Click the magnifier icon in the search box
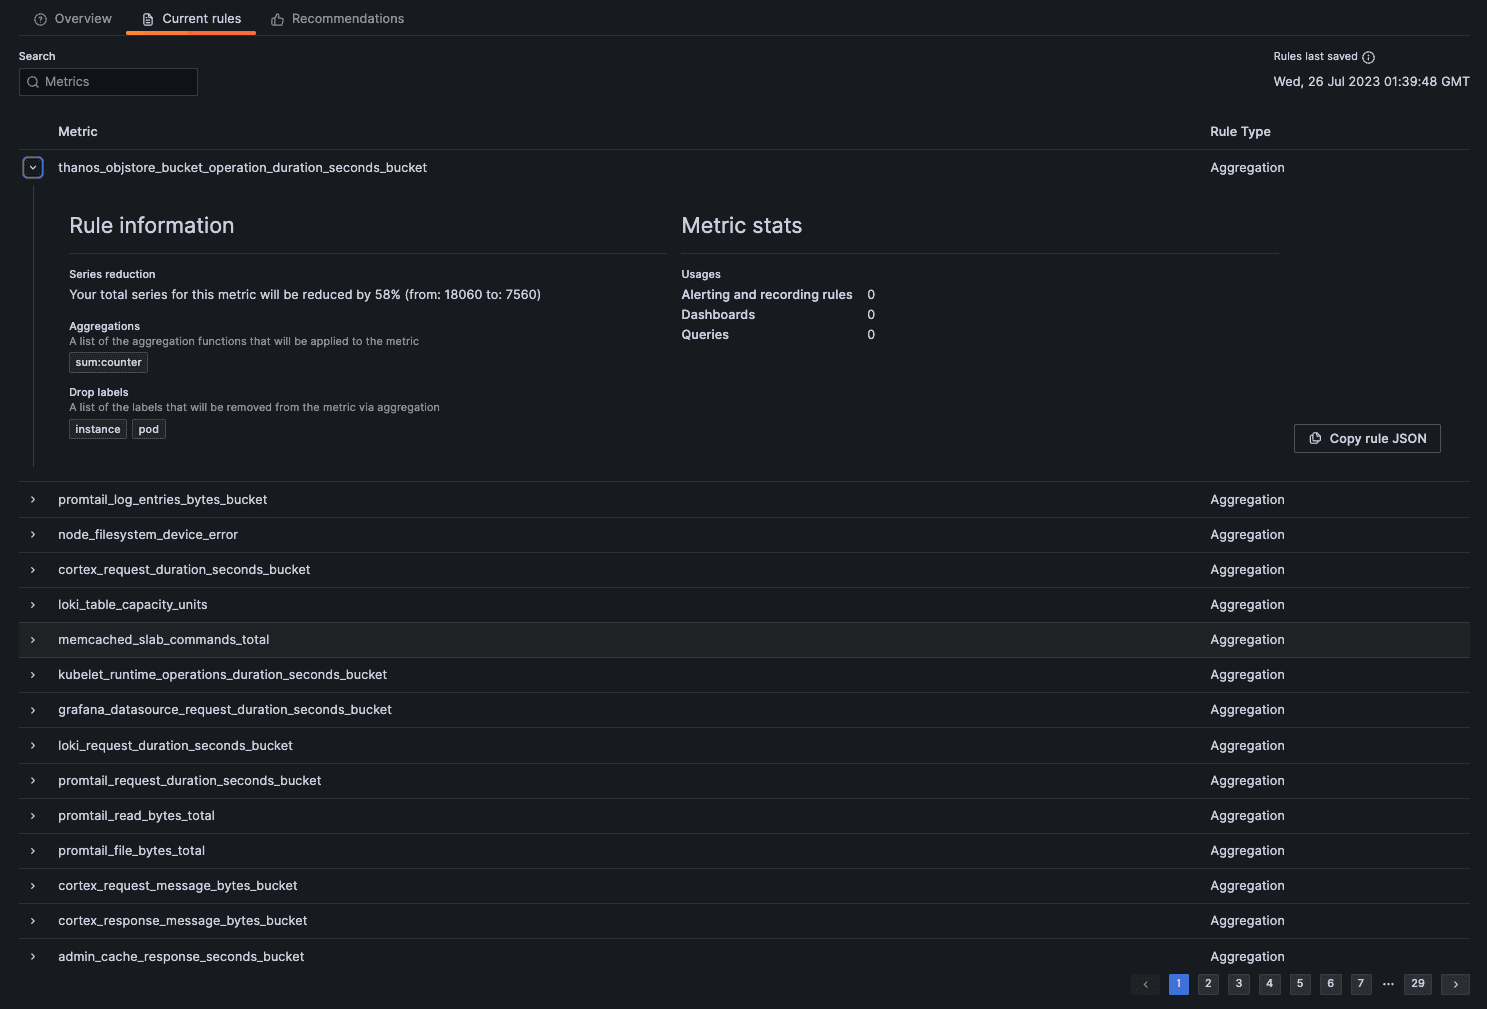 (33, 81)
